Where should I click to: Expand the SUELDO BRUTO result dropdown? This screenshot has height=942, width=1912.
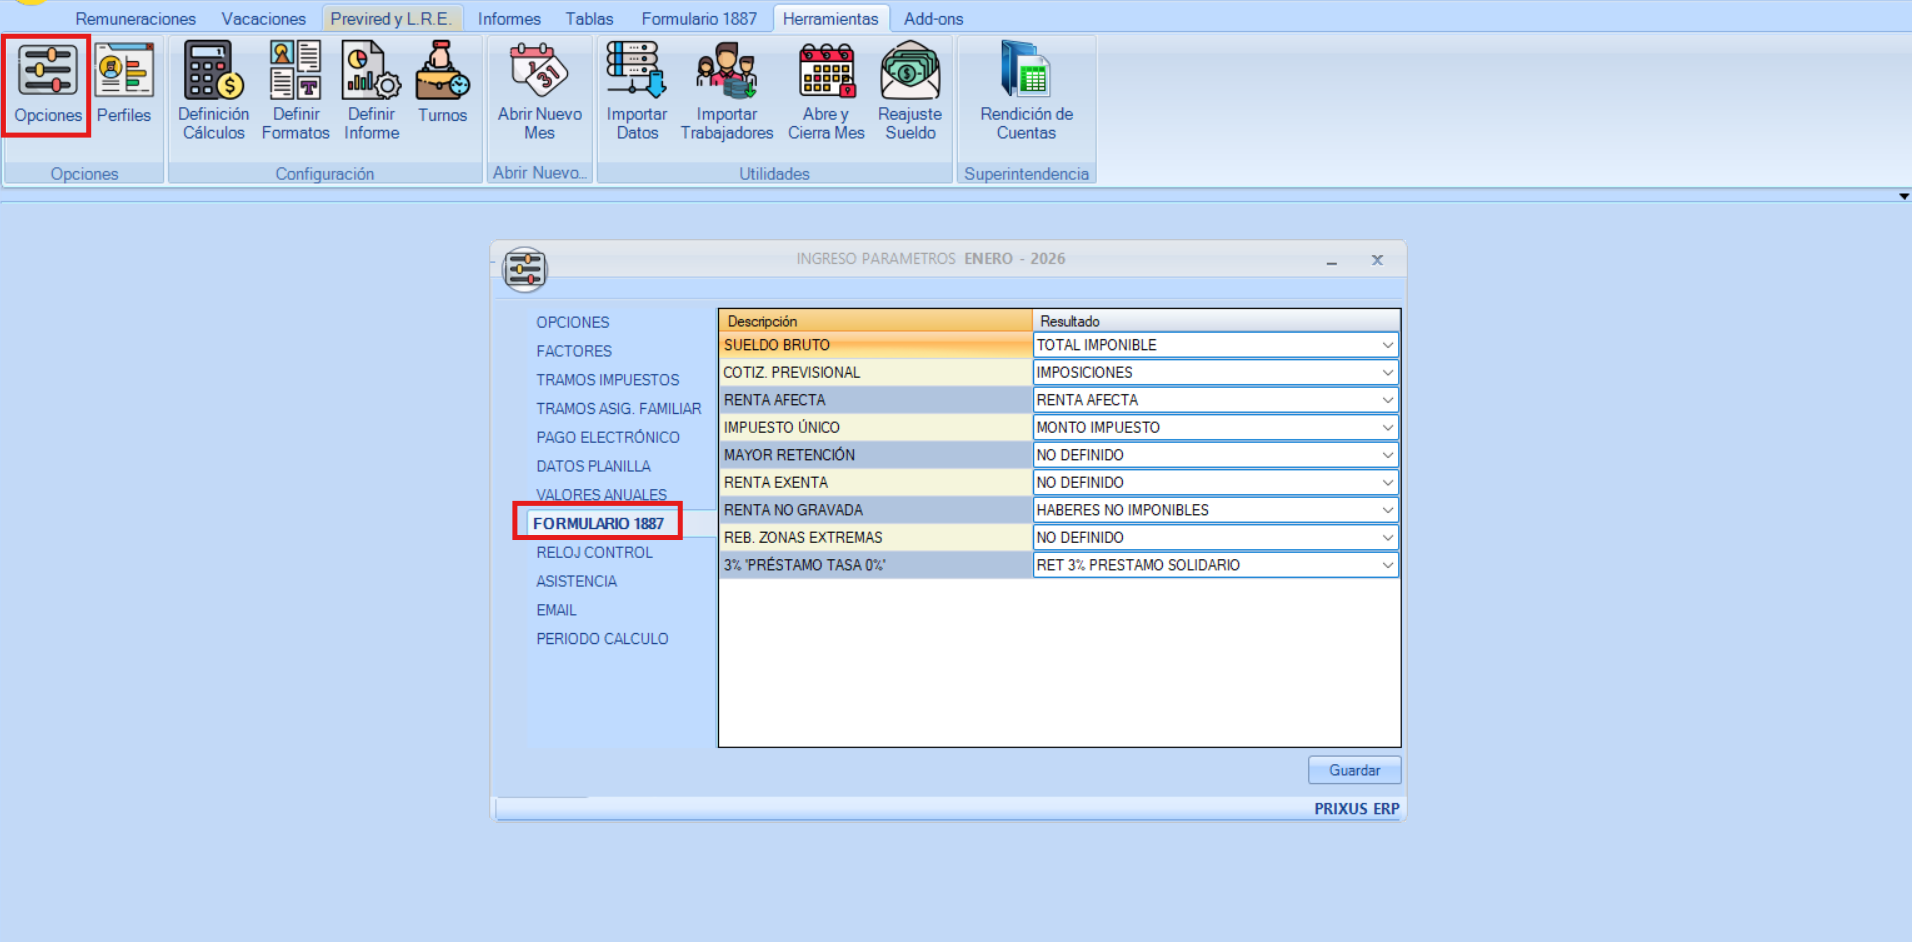pos(1387,345)
